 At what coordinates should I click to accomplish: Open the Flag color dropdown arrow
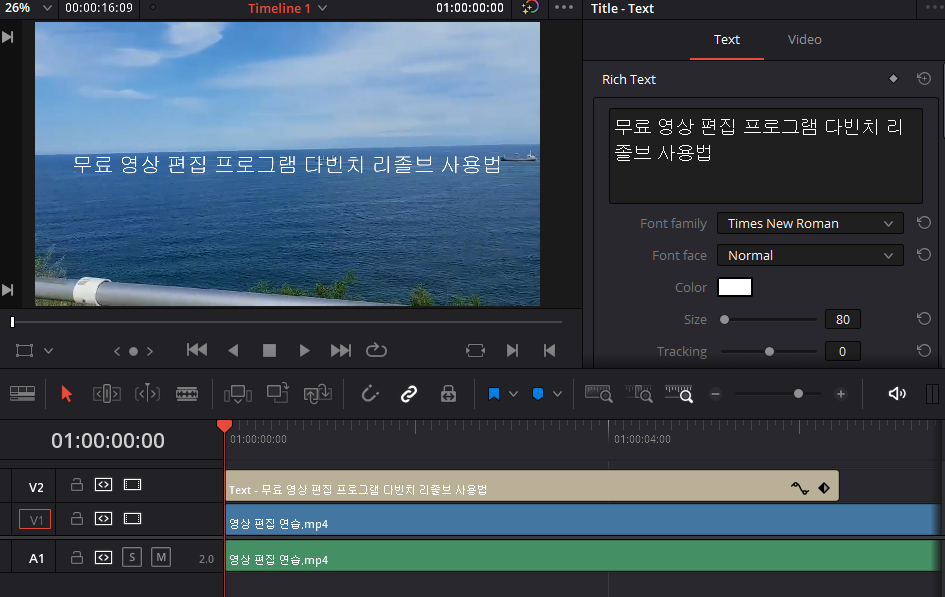tap(513, 394)
